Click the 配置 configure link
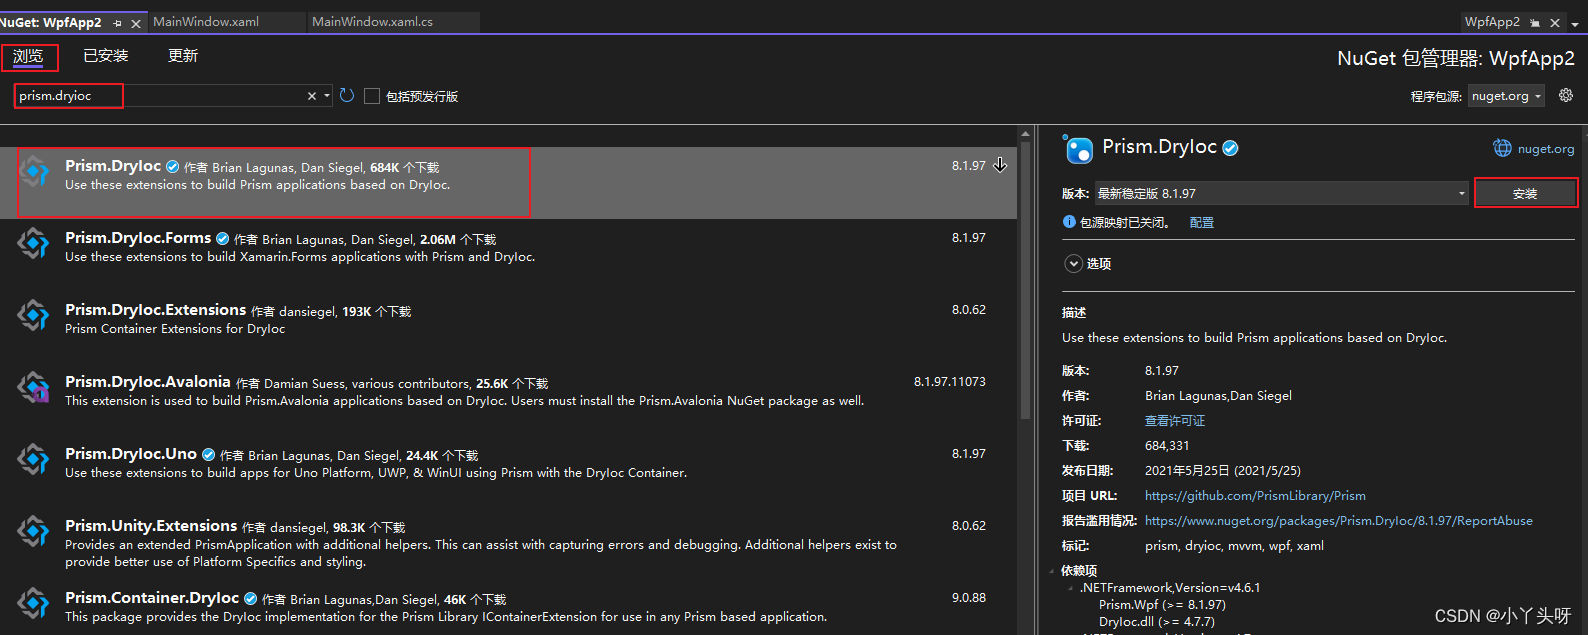This screenshot has height=635, width=1588. [1202, 223]
